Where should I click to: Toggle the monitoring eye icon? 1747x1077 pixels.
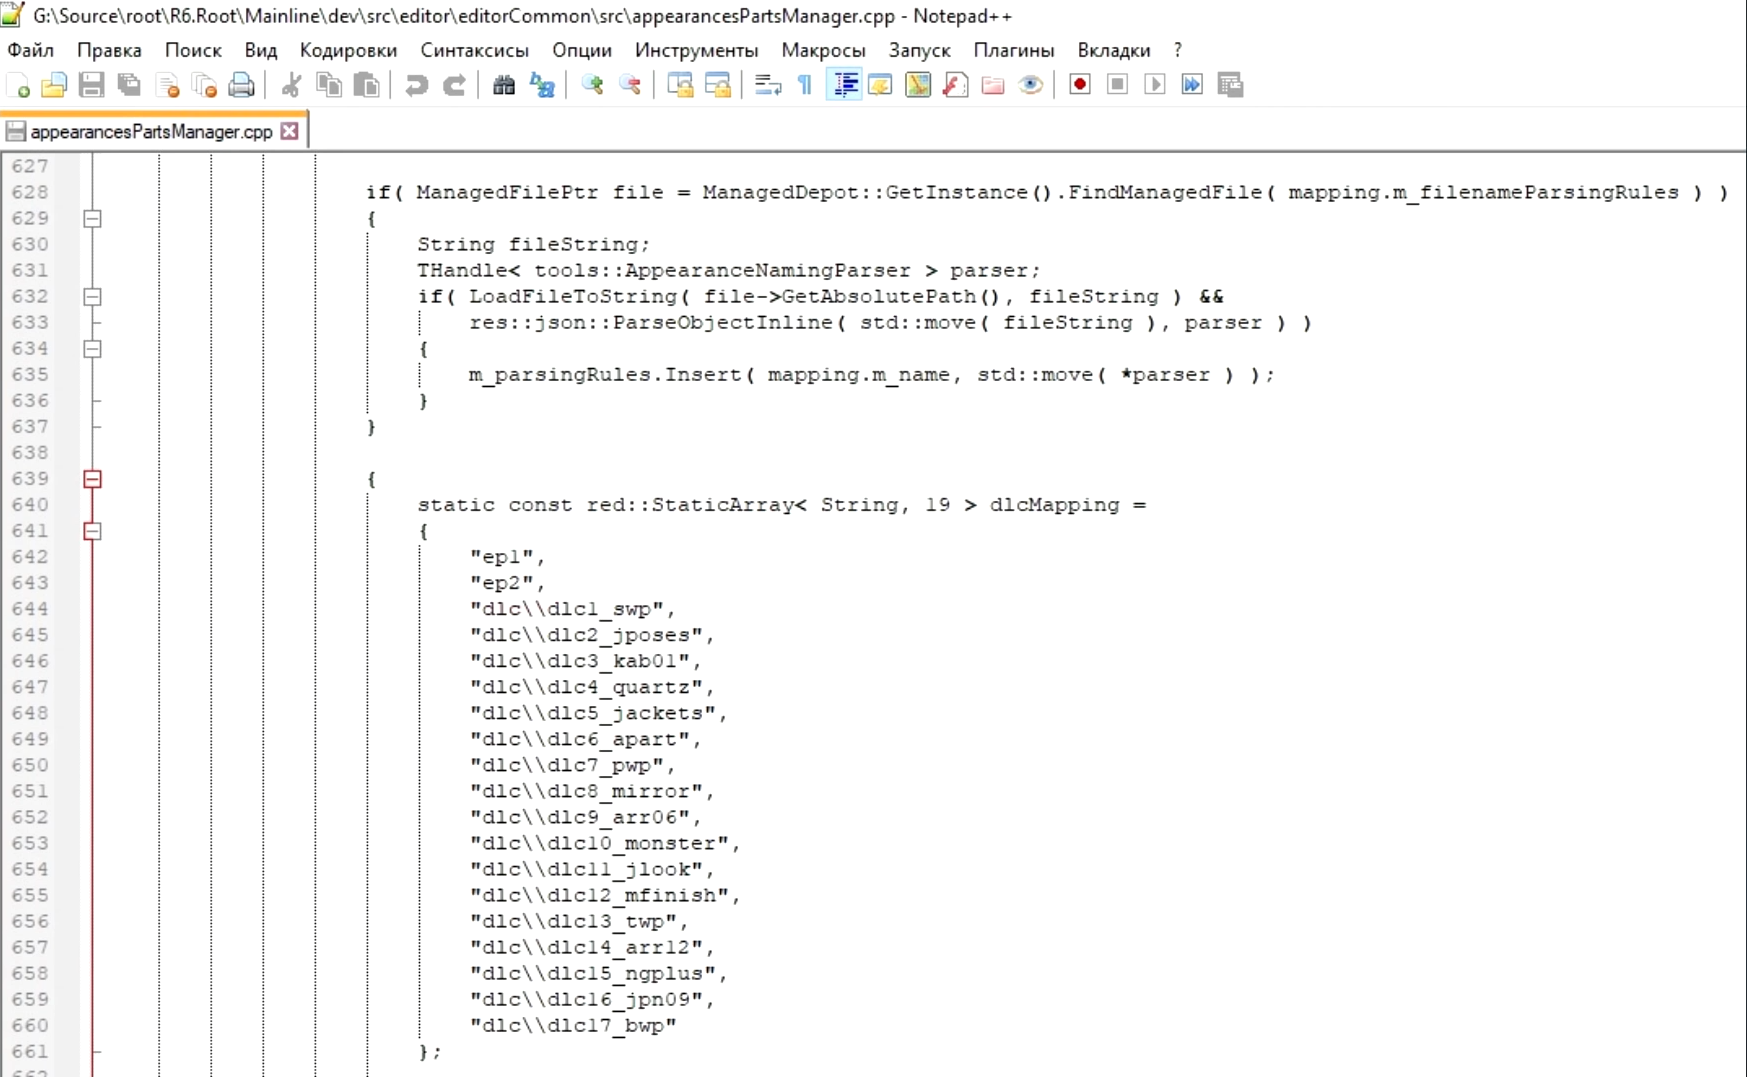(x=1031, y=85)
